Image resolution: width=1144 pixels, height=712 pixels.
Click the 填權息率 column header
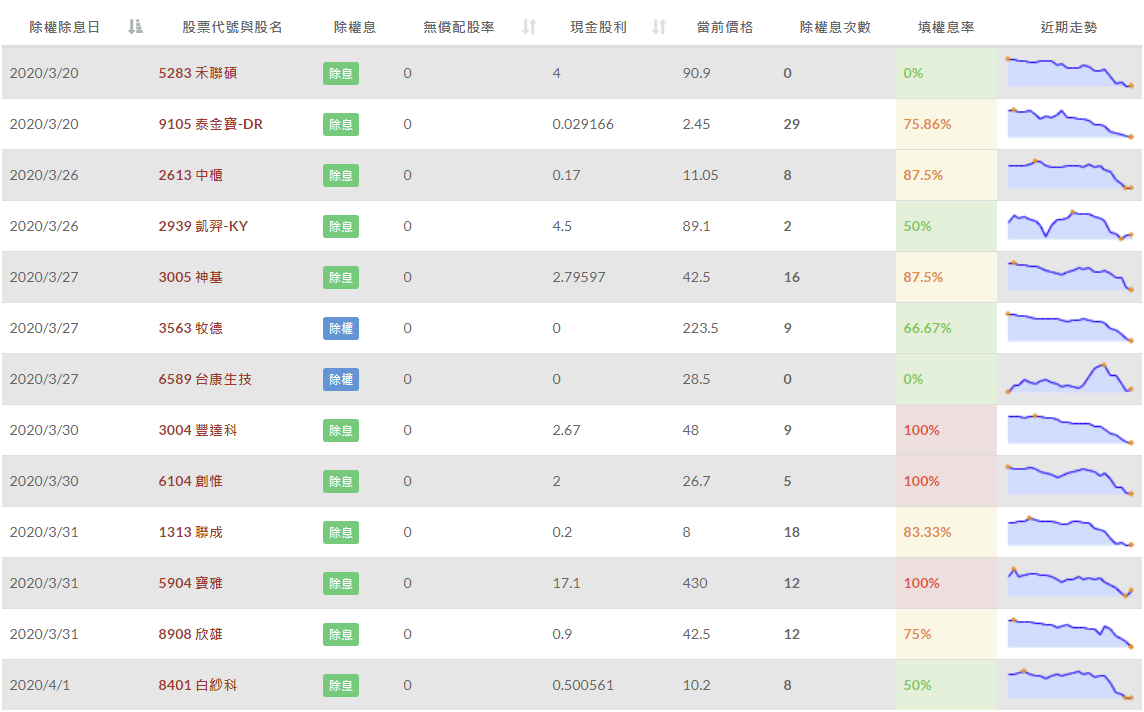point(946,27)
